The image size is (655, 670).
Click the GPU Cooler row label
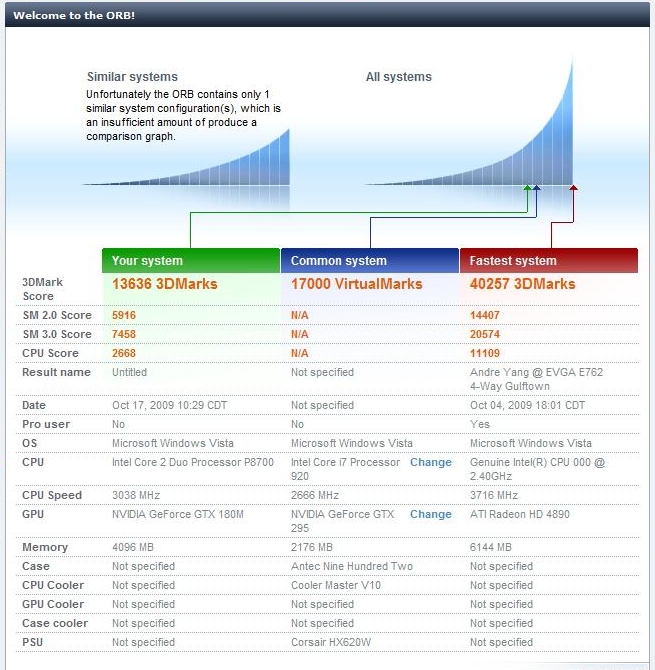coord(53,604)
